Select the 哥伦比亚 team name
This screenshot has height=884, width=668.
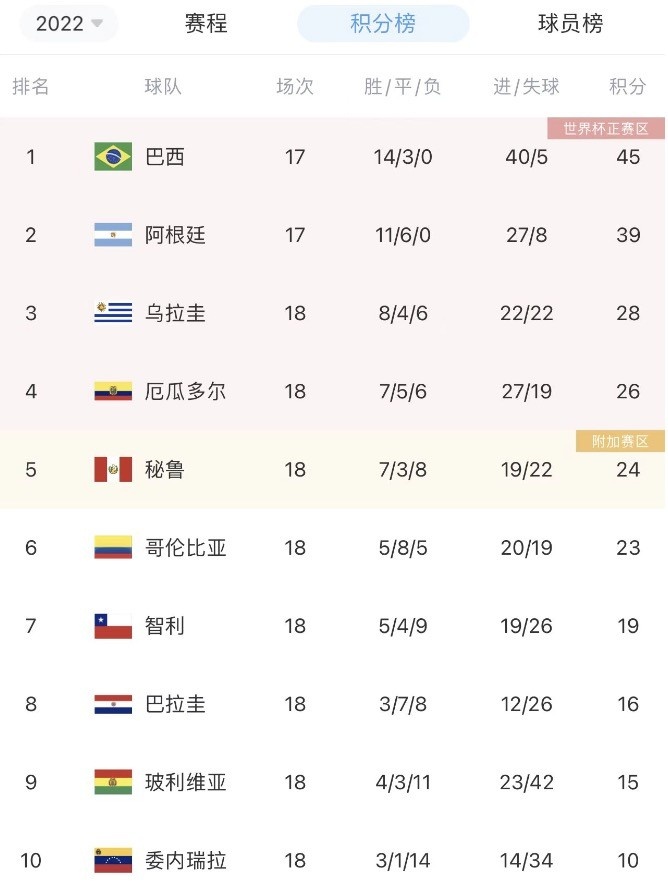coord(185,547)
